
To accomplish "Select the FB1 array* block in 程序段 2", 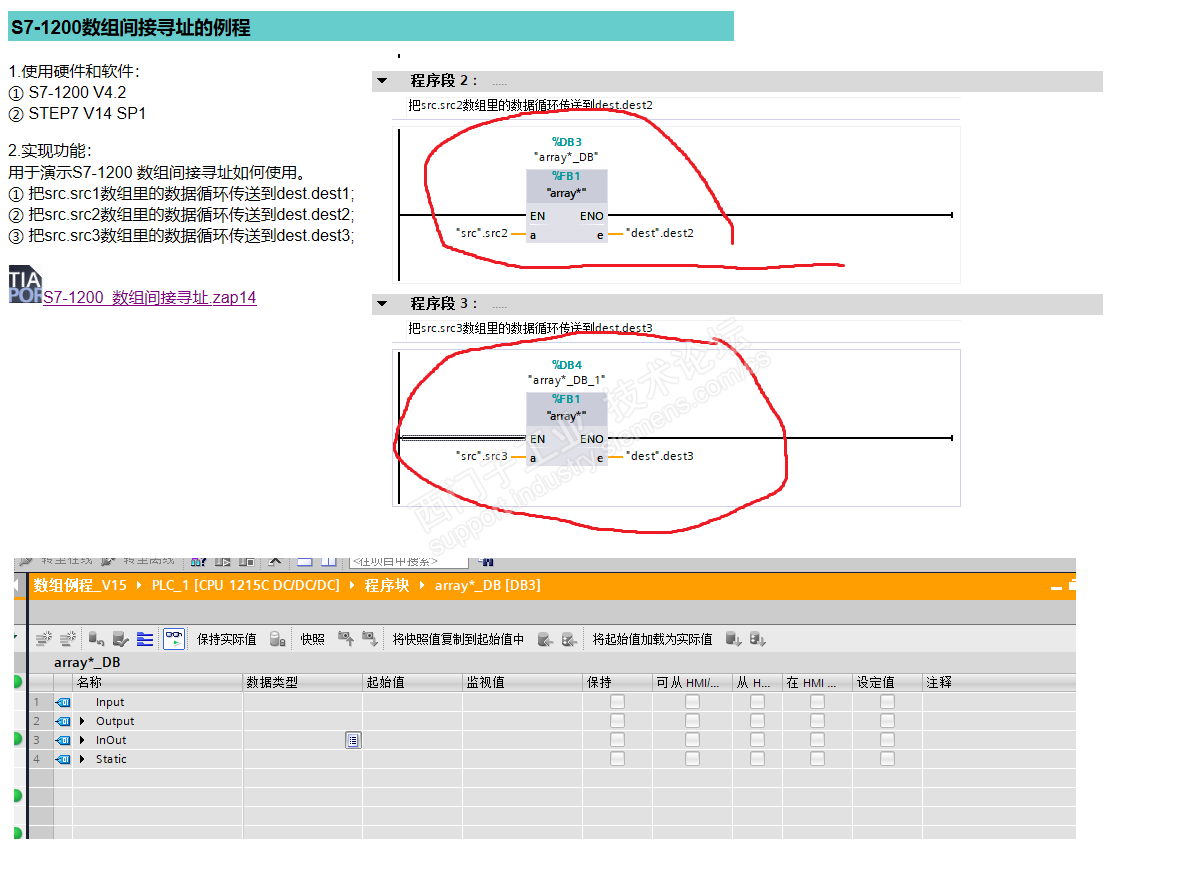I will [566, 207].
